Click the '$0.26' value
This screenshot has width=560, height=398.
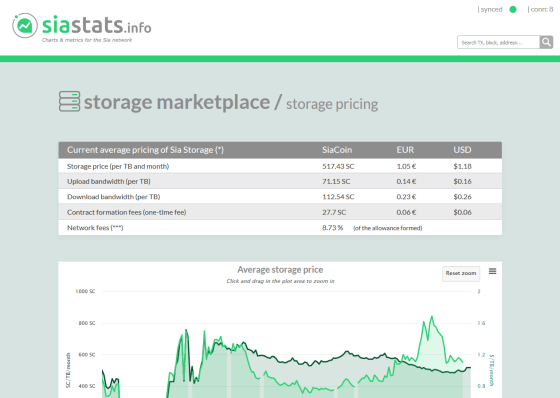coord(462,197)
